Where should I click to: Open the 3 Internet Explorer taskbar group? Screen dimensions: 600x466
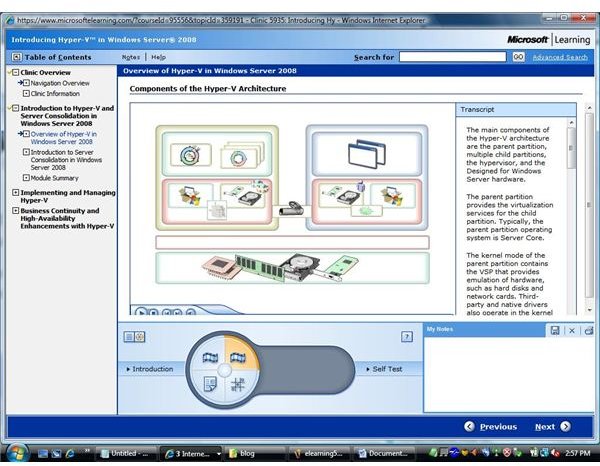click(x=190, y=454)
